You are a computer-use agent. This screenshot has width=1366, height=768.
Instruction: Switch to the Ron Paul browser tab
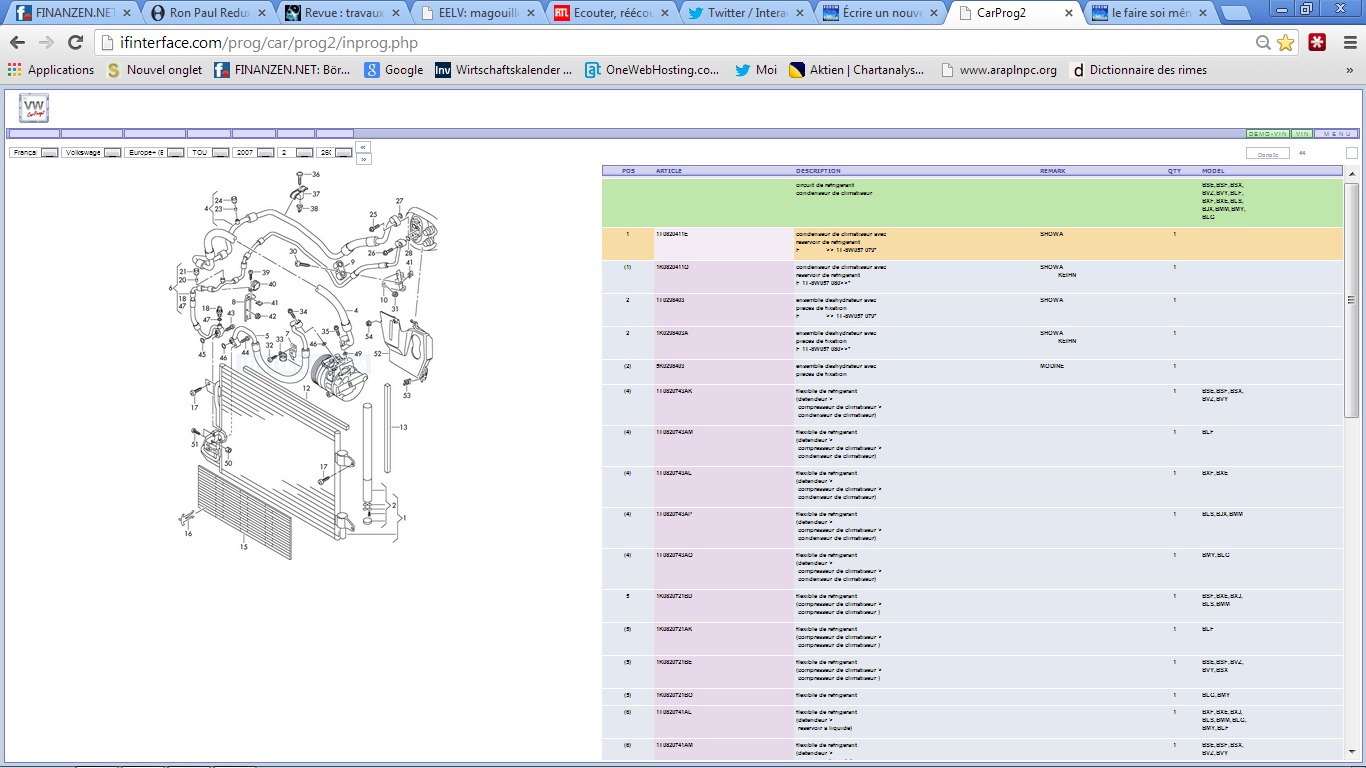pyautogui.click(x=208, y=13)
